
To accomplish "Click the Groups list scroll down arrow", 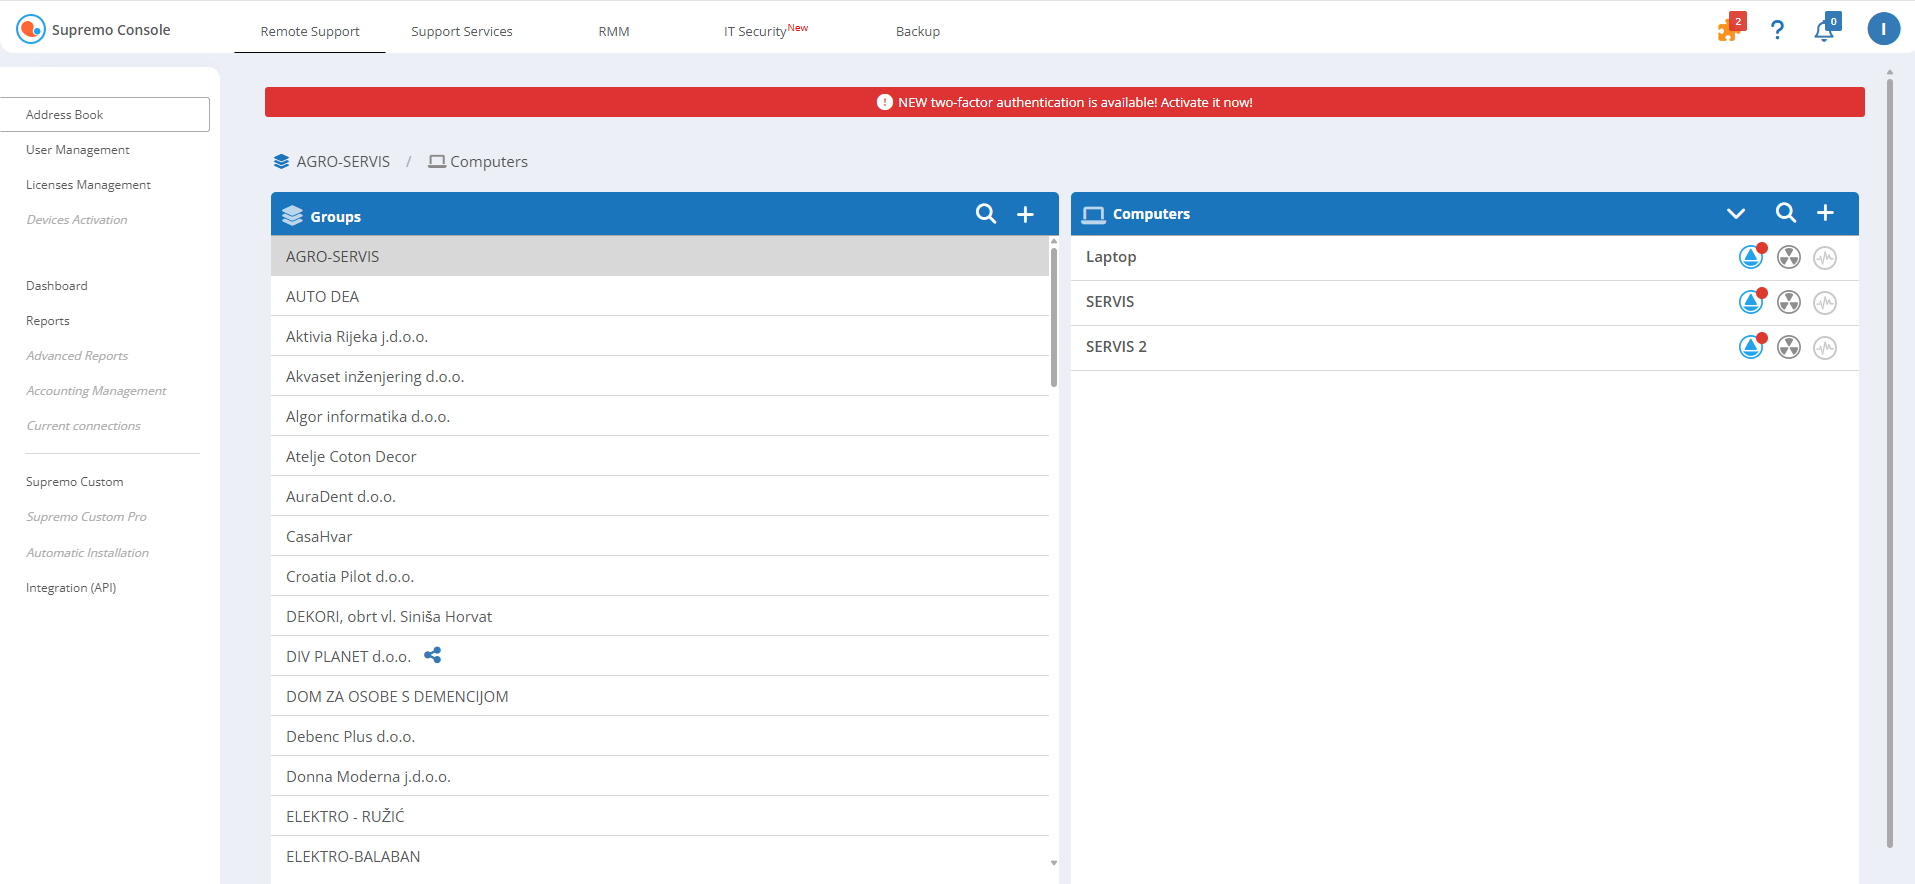I will tap(1054, 863).
